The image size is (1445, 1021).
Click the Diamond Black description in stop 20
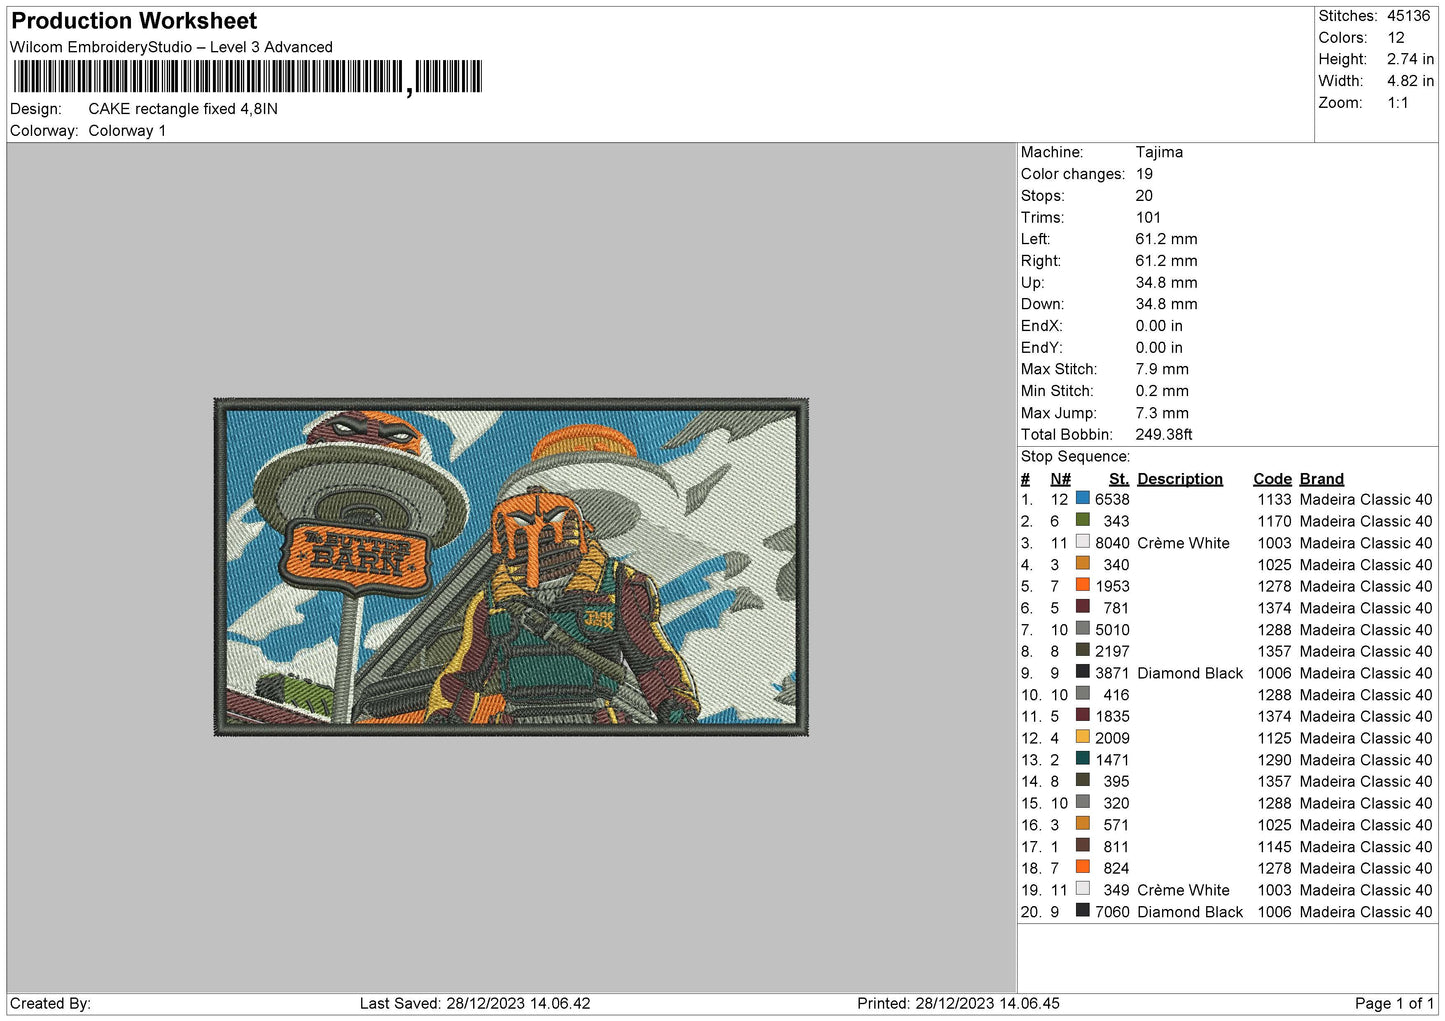(1190, 912)
